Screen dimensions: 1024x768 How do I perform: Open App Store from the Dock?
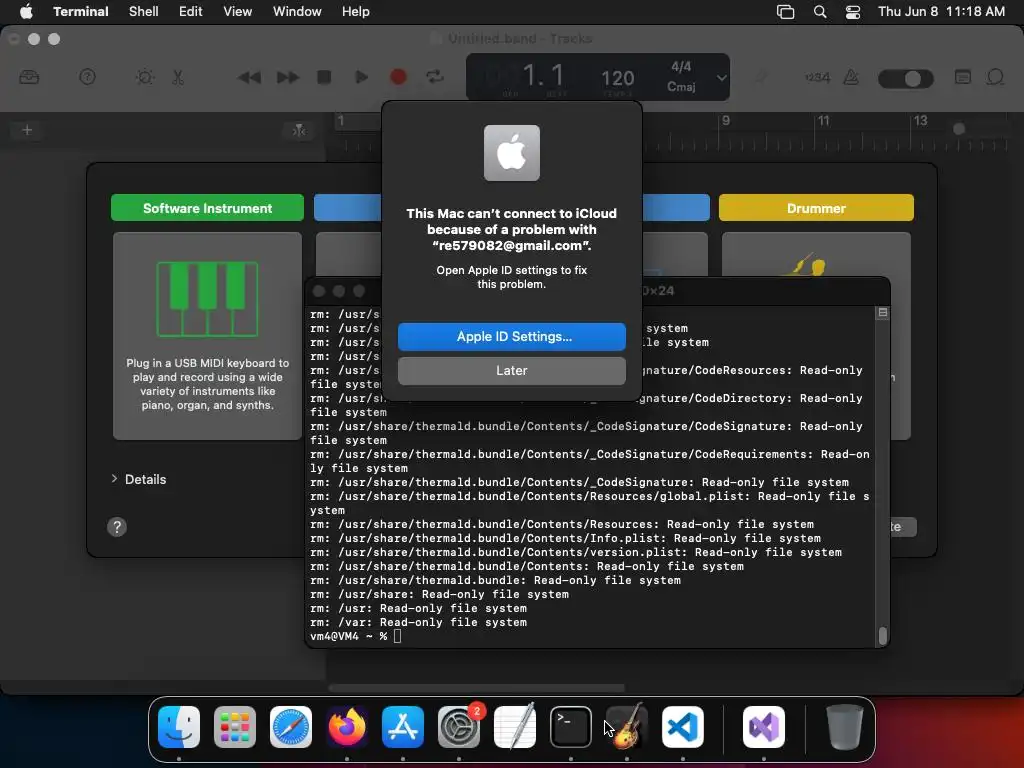point(403,726)
